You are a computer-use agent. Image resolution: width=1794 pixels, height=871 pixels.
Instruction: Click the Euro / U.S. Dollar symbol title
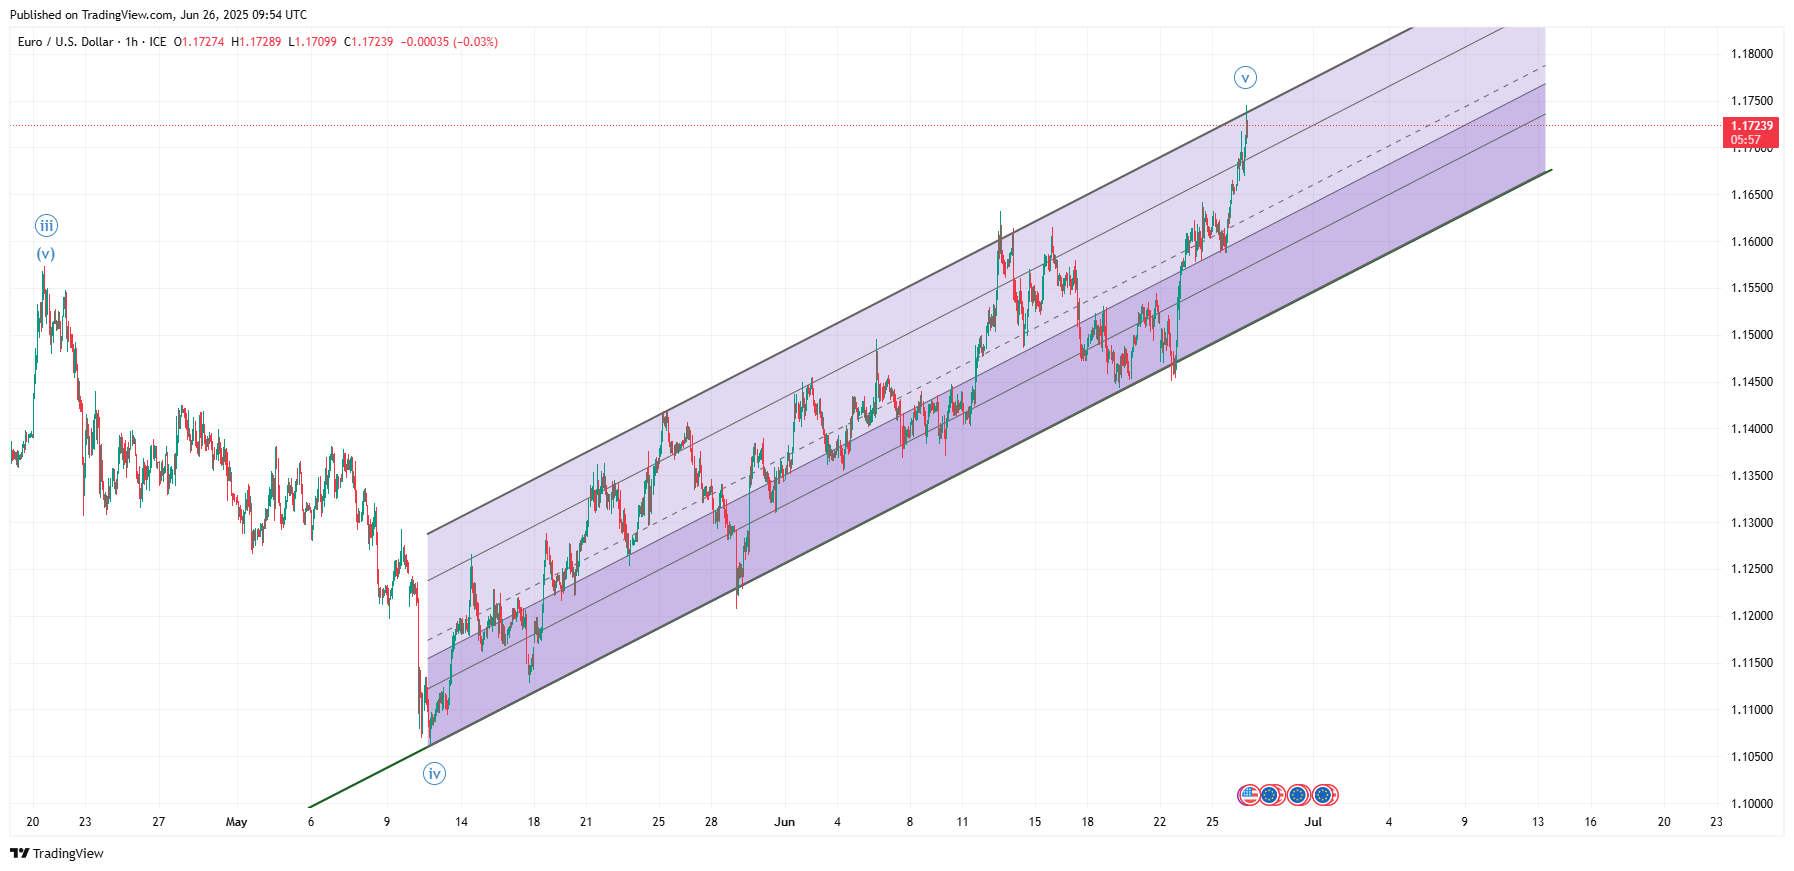coord(66,42)
